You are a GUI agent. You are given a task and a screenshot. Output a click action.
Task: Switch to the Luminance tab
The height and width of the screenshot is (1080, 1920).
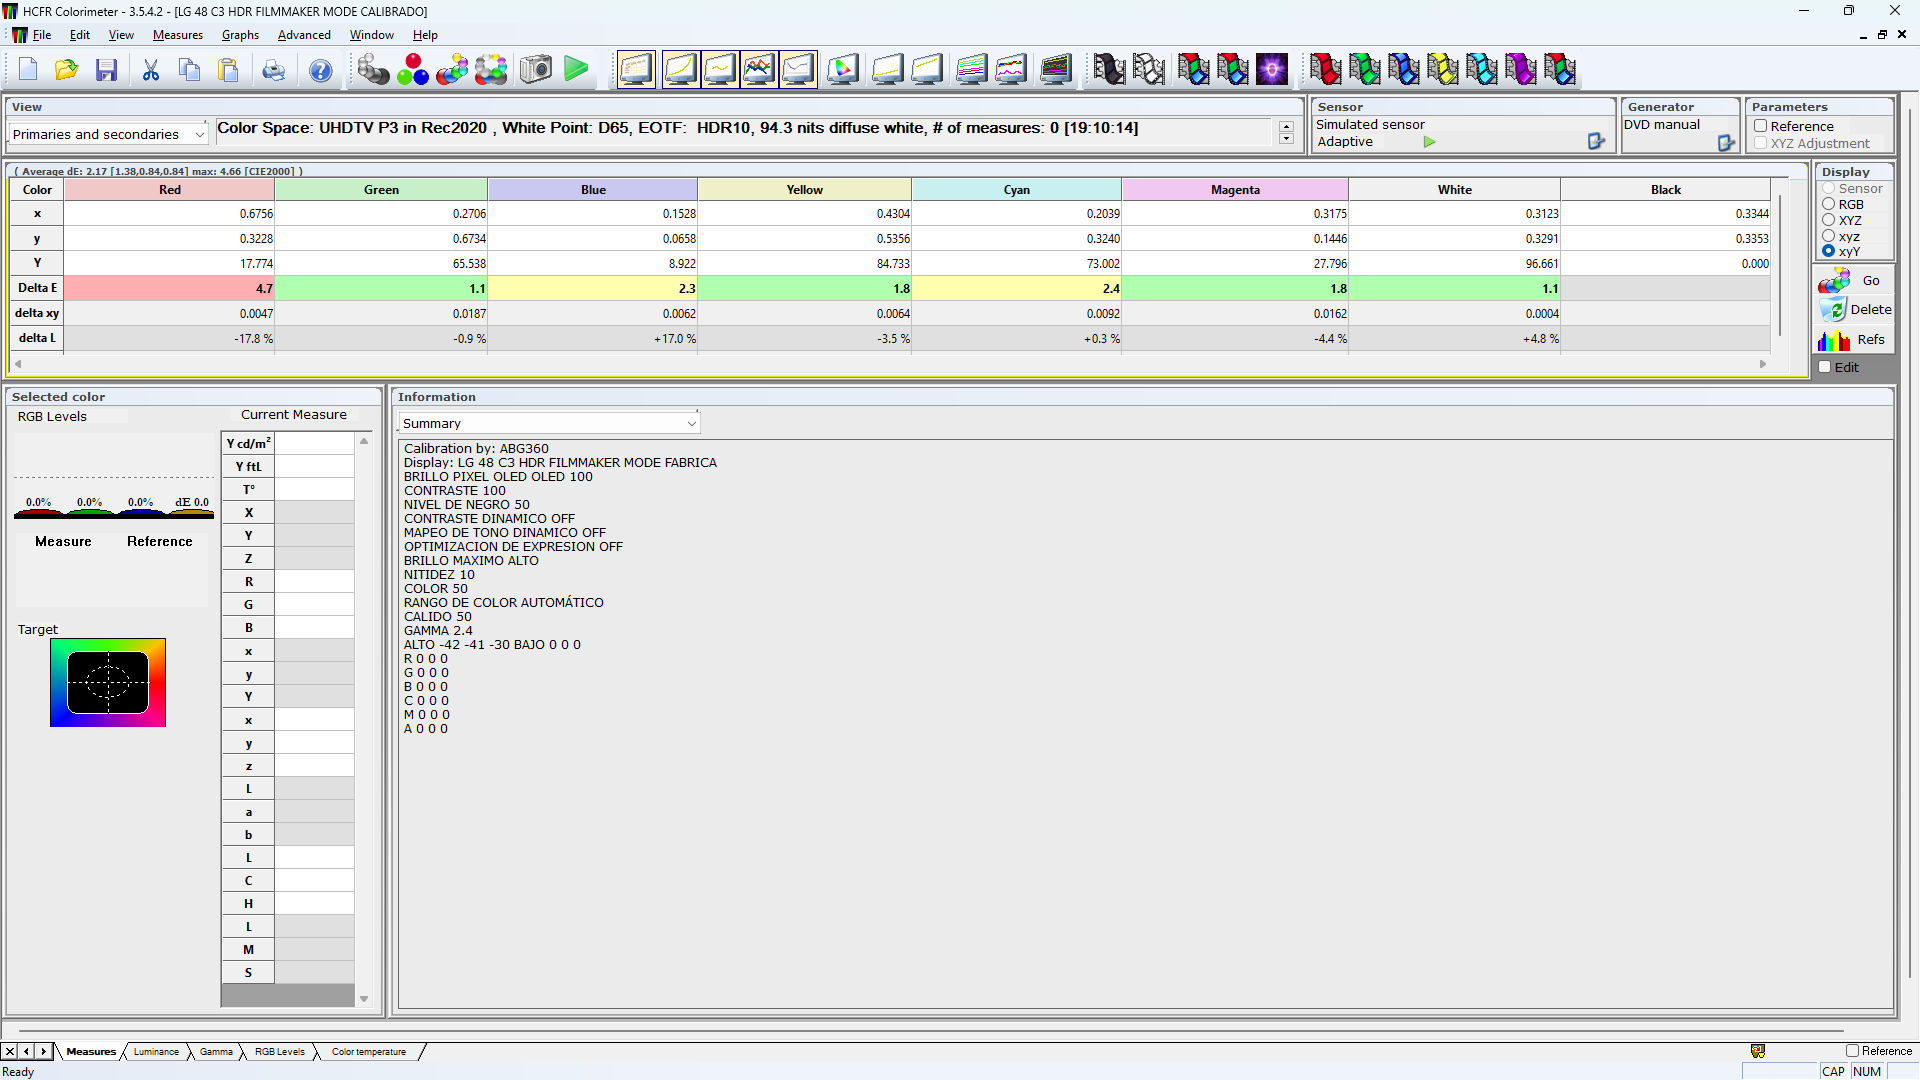pyautogui.click(x=156, y=1052)
